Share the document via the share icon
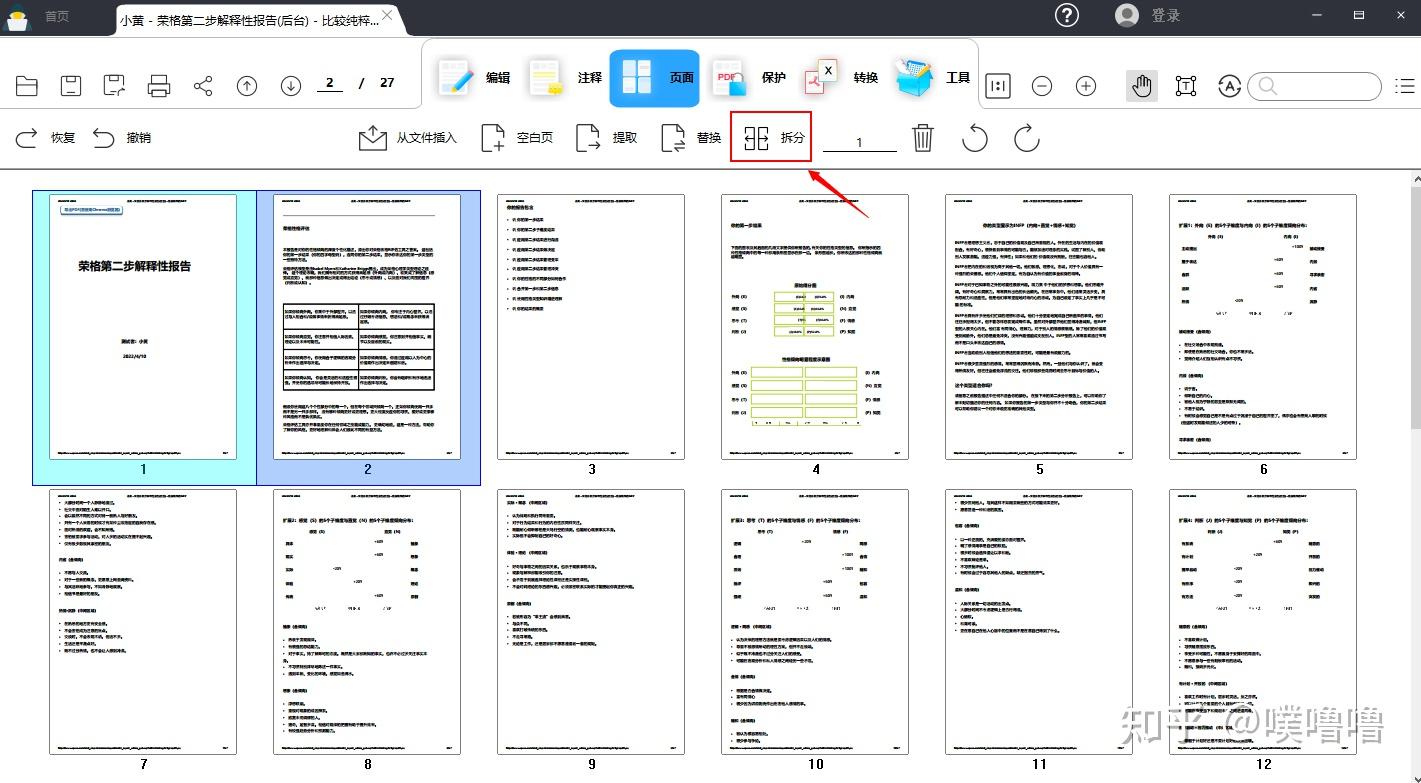The image size is (1421, 783). point(203,86)
